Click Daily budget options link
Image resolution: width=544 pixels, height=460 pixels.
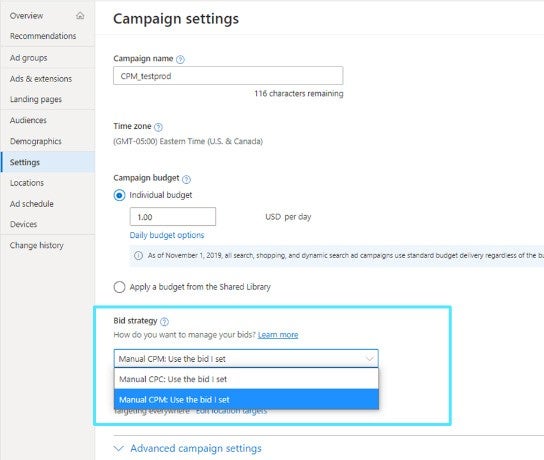[x=167, y=235]
